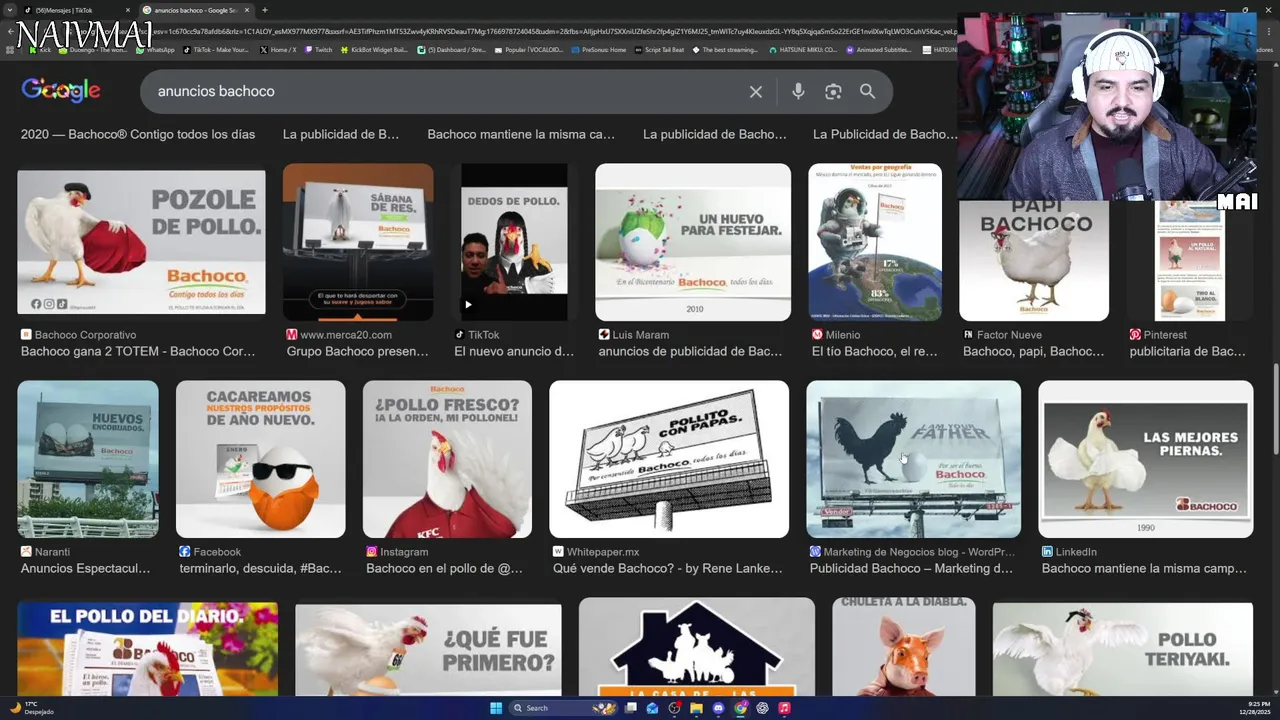
Task: Open the 'El pollo del diario' image
Action: click(148, 648)
